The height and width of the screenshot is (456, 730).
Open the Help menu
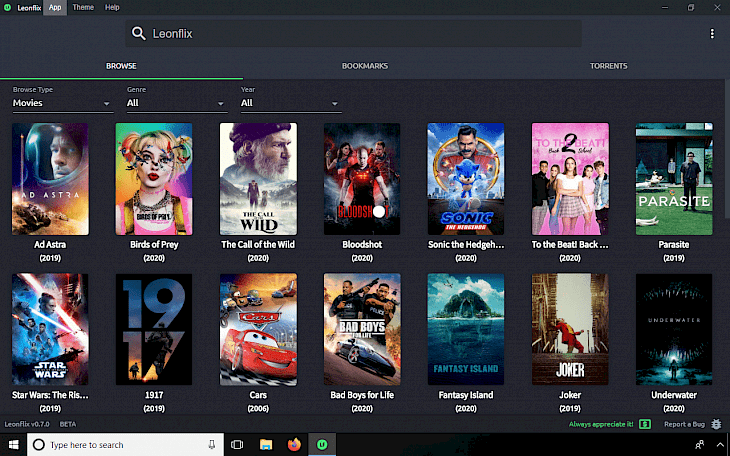click(x=112, y=7)
